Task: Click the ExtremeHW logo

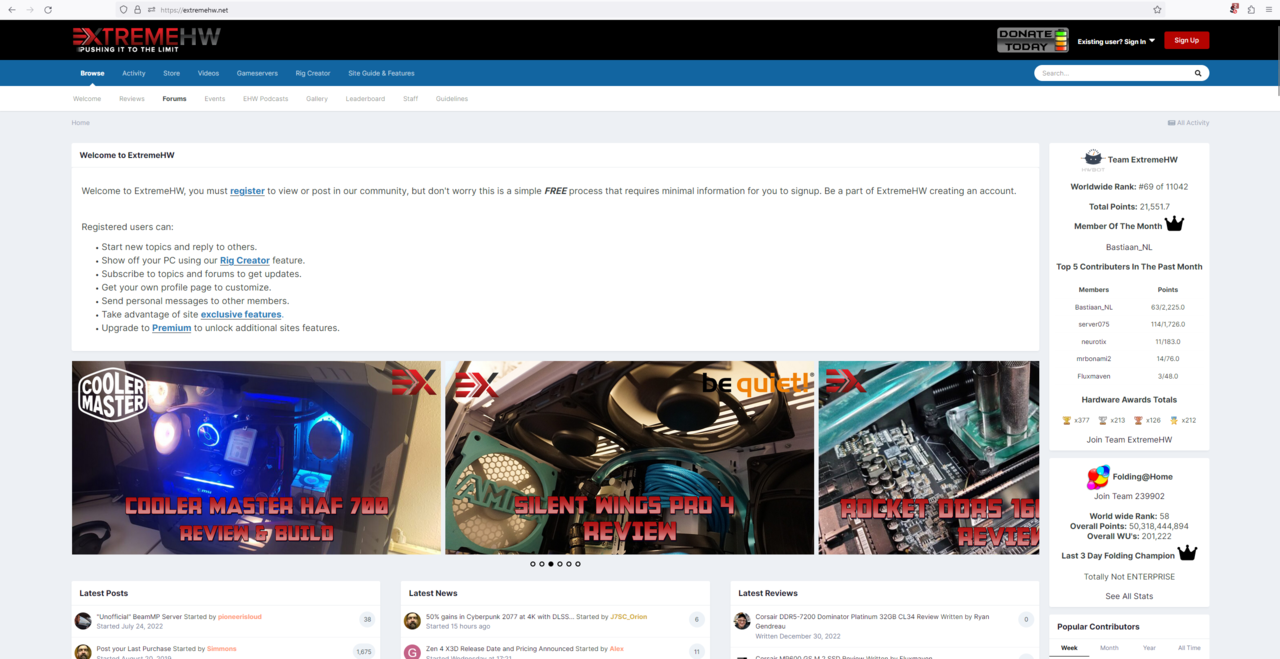Action: point(146,40)
